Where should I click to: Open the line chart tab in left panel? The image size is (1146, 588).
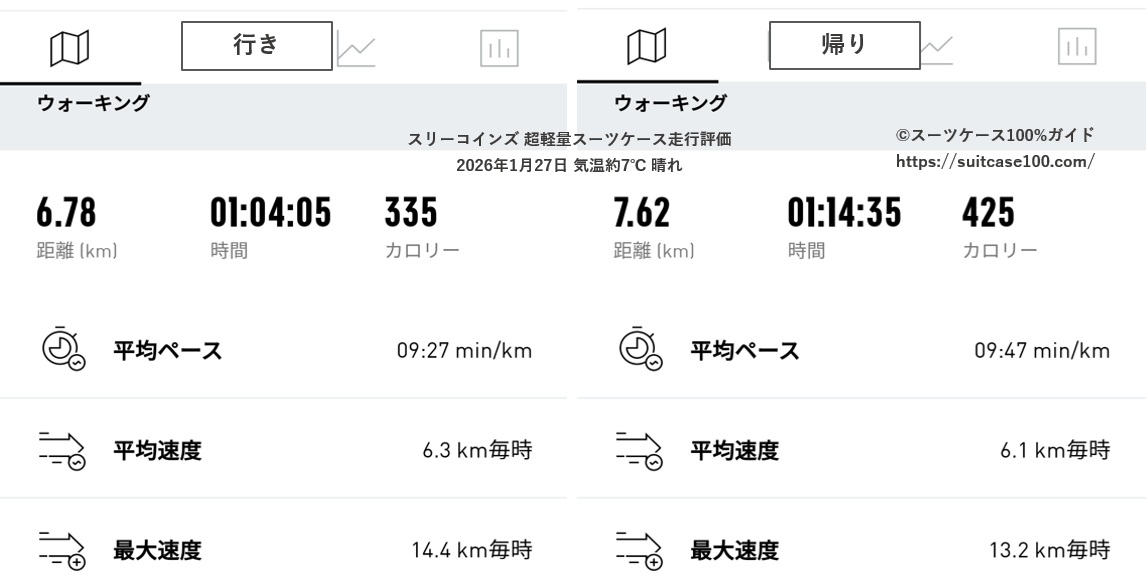tap(356, 48)
